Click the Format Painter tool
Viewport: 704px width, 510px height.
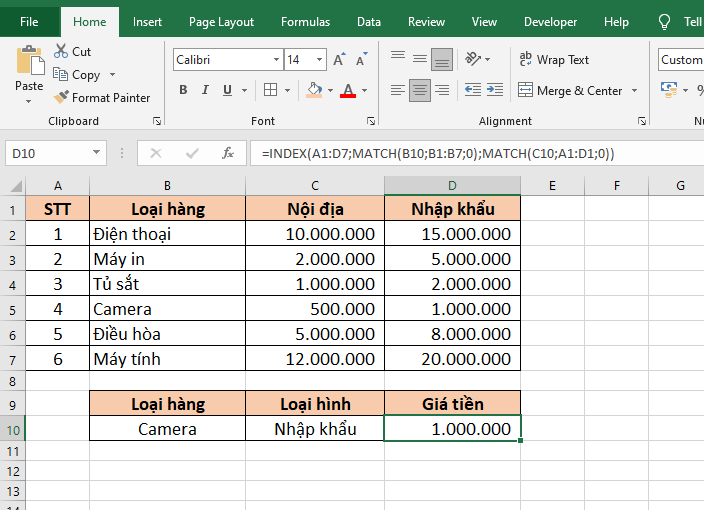tap(101, 98)
